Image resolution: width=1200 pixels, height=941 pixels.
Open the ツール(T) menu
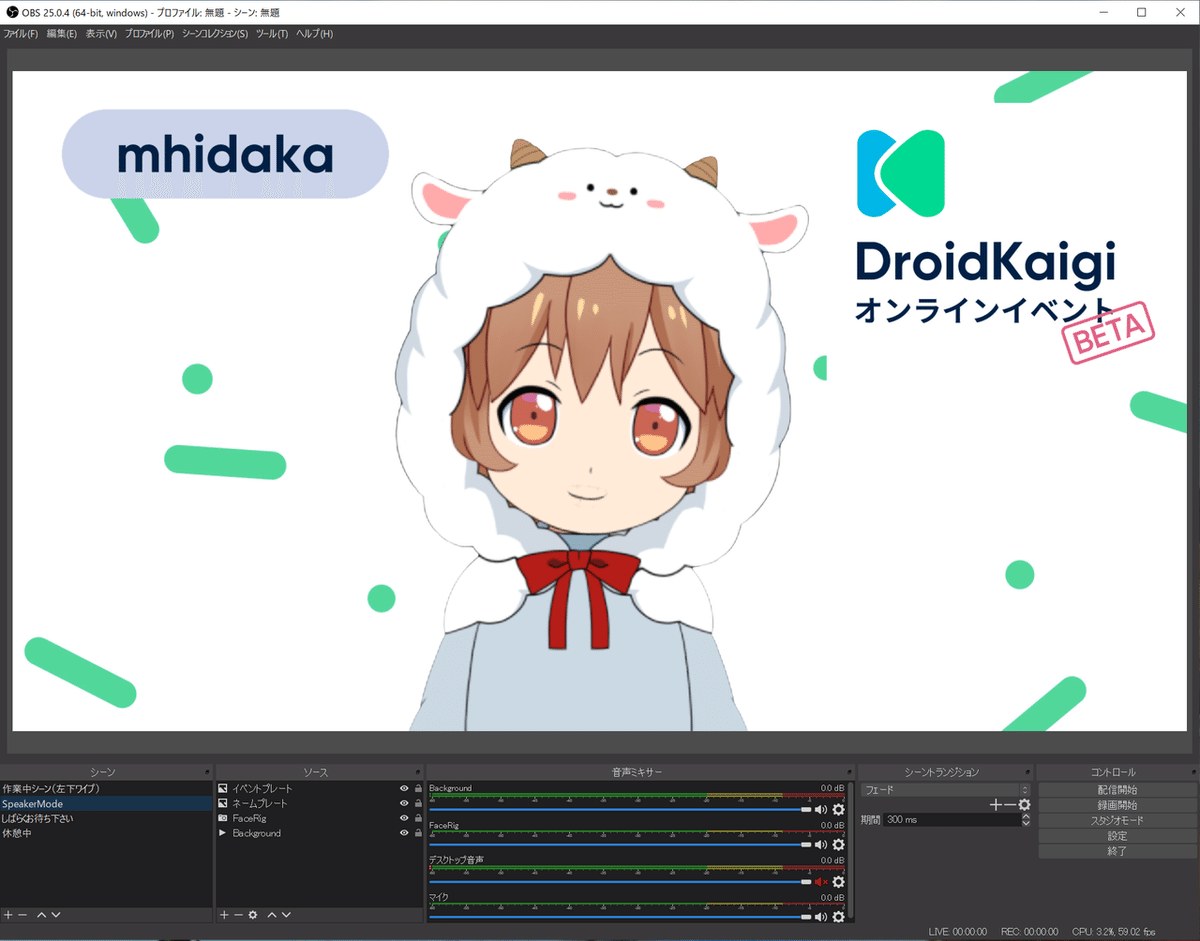pyautogui.click(x=272, y=34)
